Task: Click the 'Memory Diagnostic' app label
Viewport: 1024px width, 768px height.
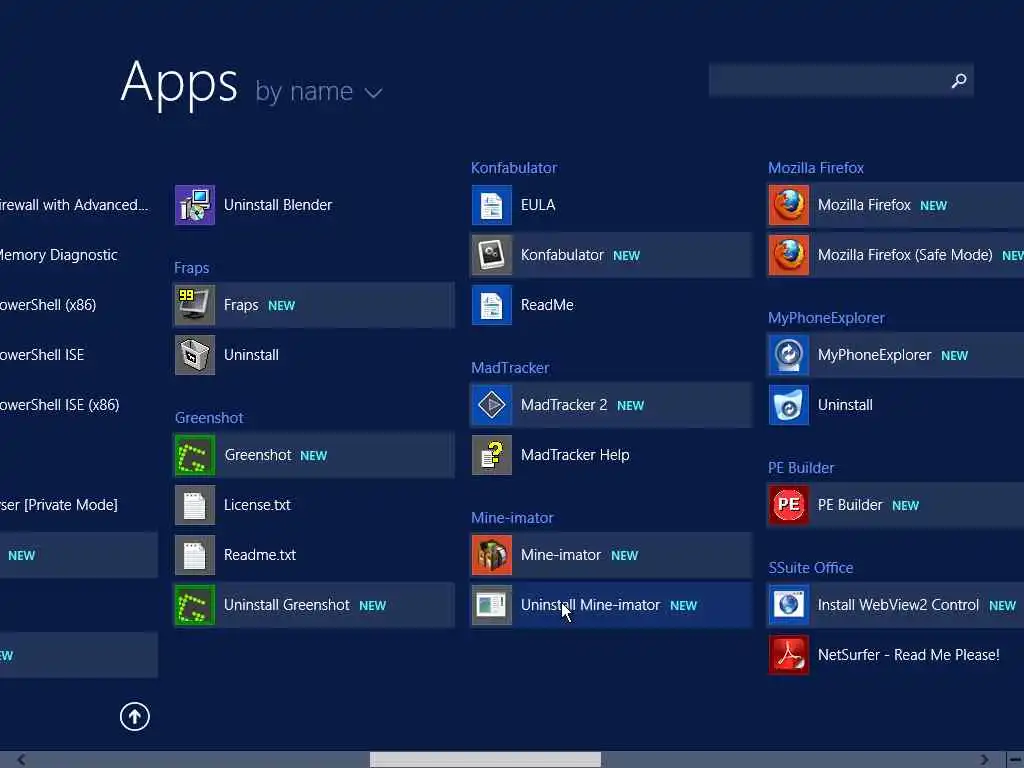Action: [57, 255]
